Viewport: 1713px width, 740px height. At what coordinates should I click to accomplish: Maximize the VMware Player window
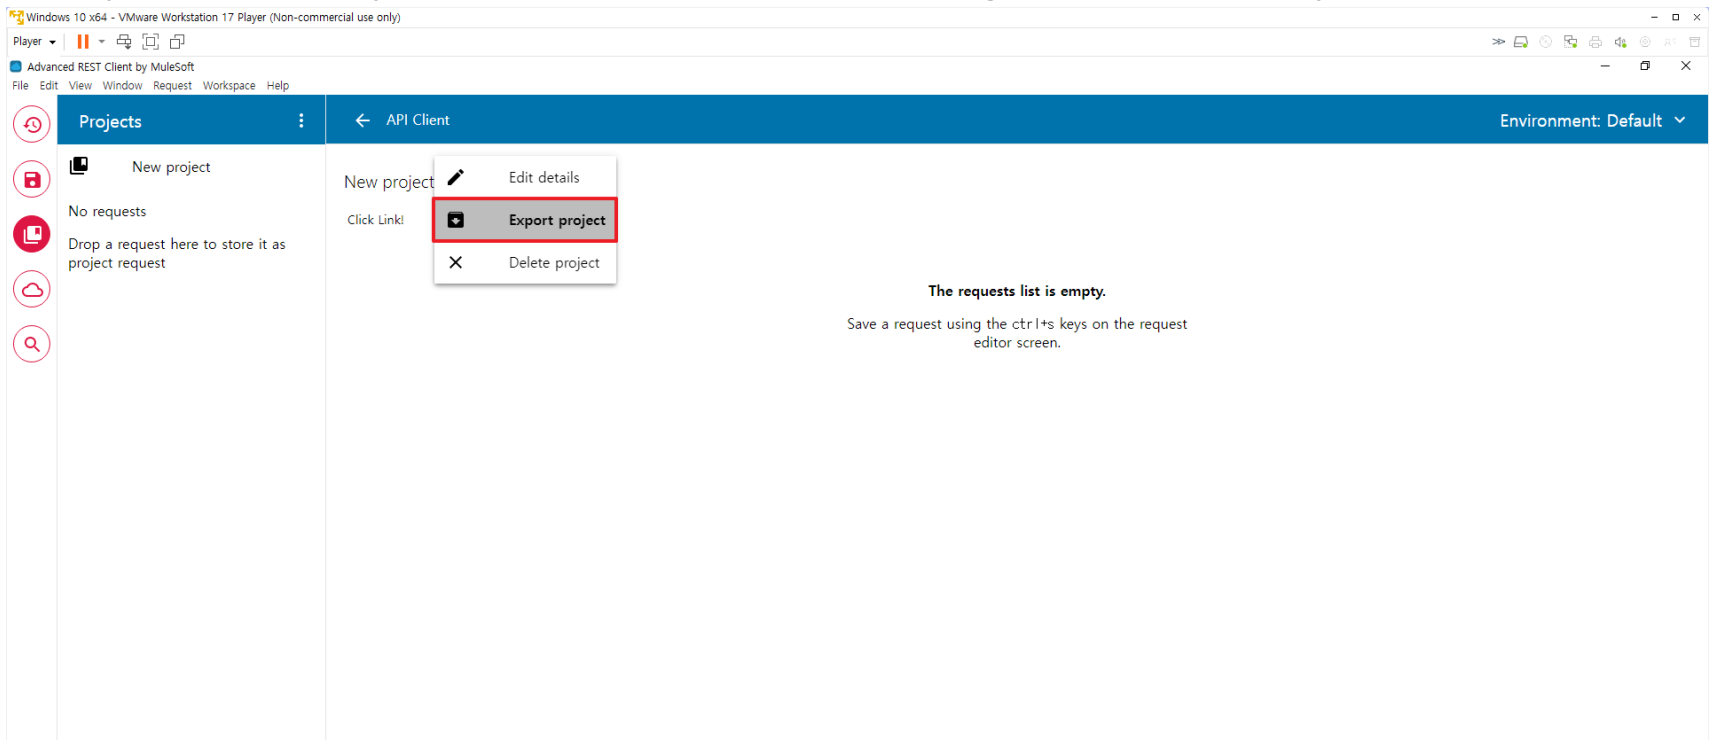[1676, 17]
